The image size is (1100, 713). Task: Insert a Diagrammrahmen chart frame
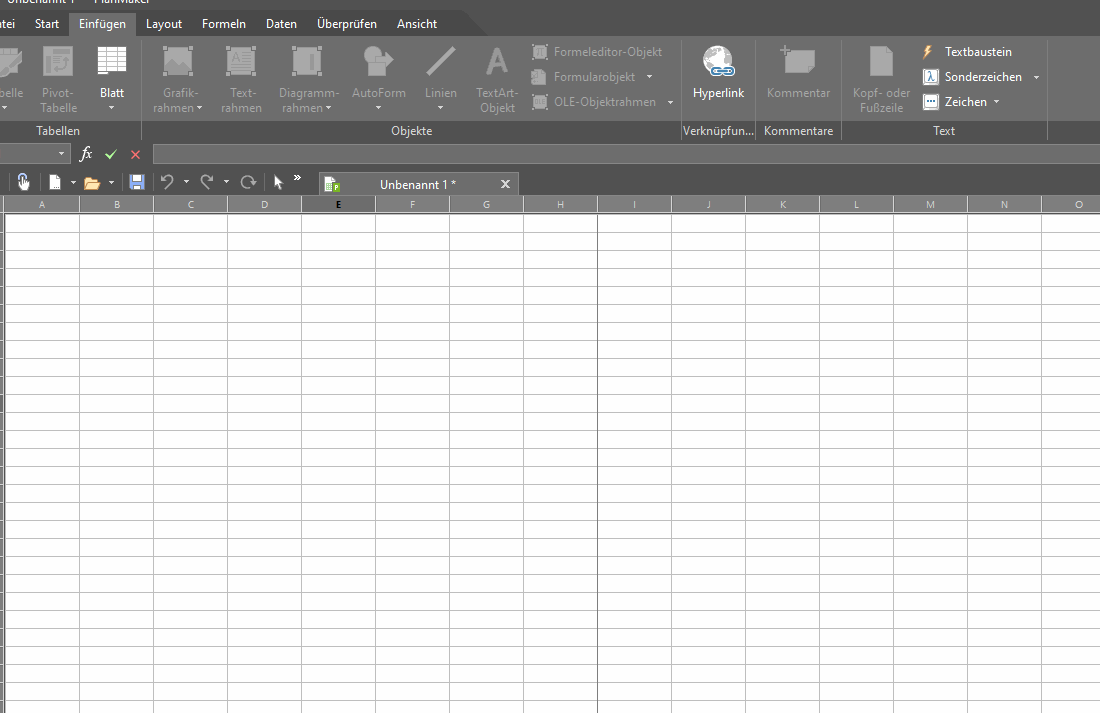(x=307, y=79)
